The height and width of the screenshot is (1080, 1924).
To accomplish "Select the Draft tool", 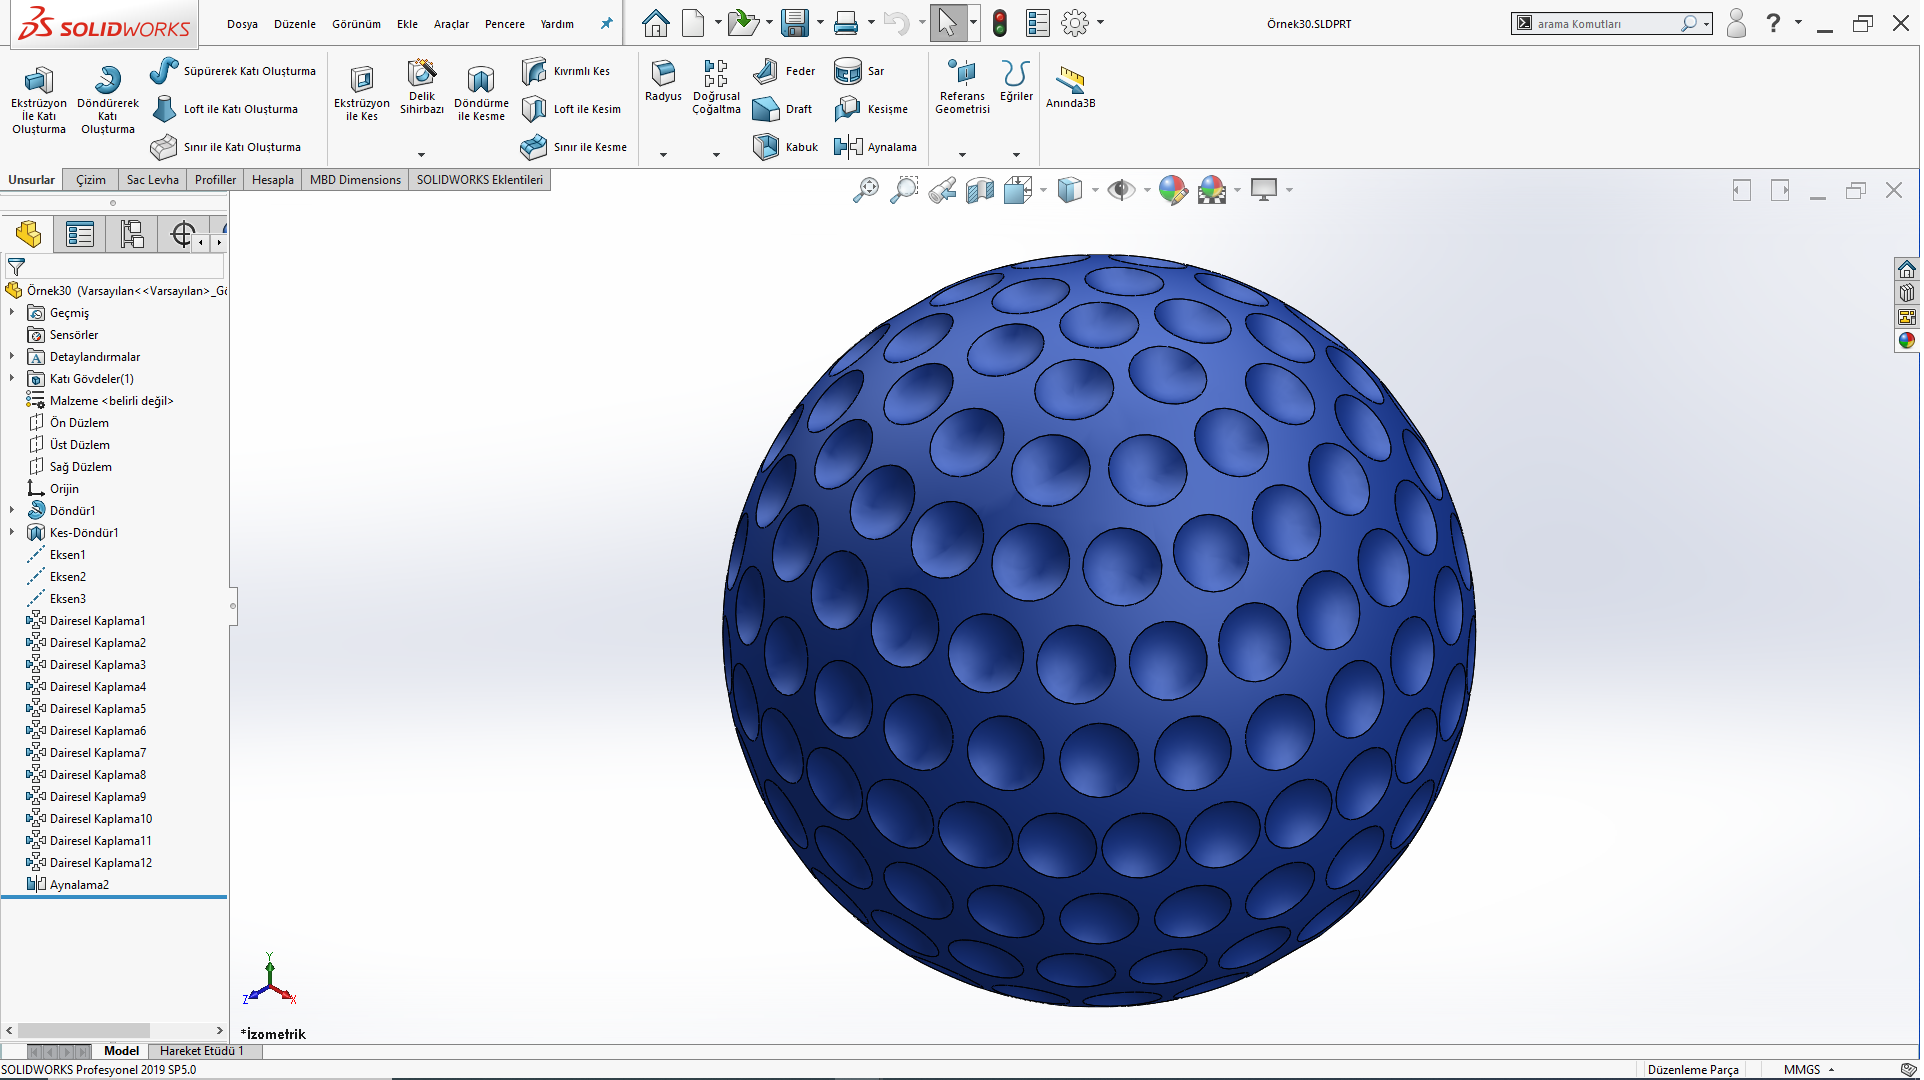I will point(782,109).
